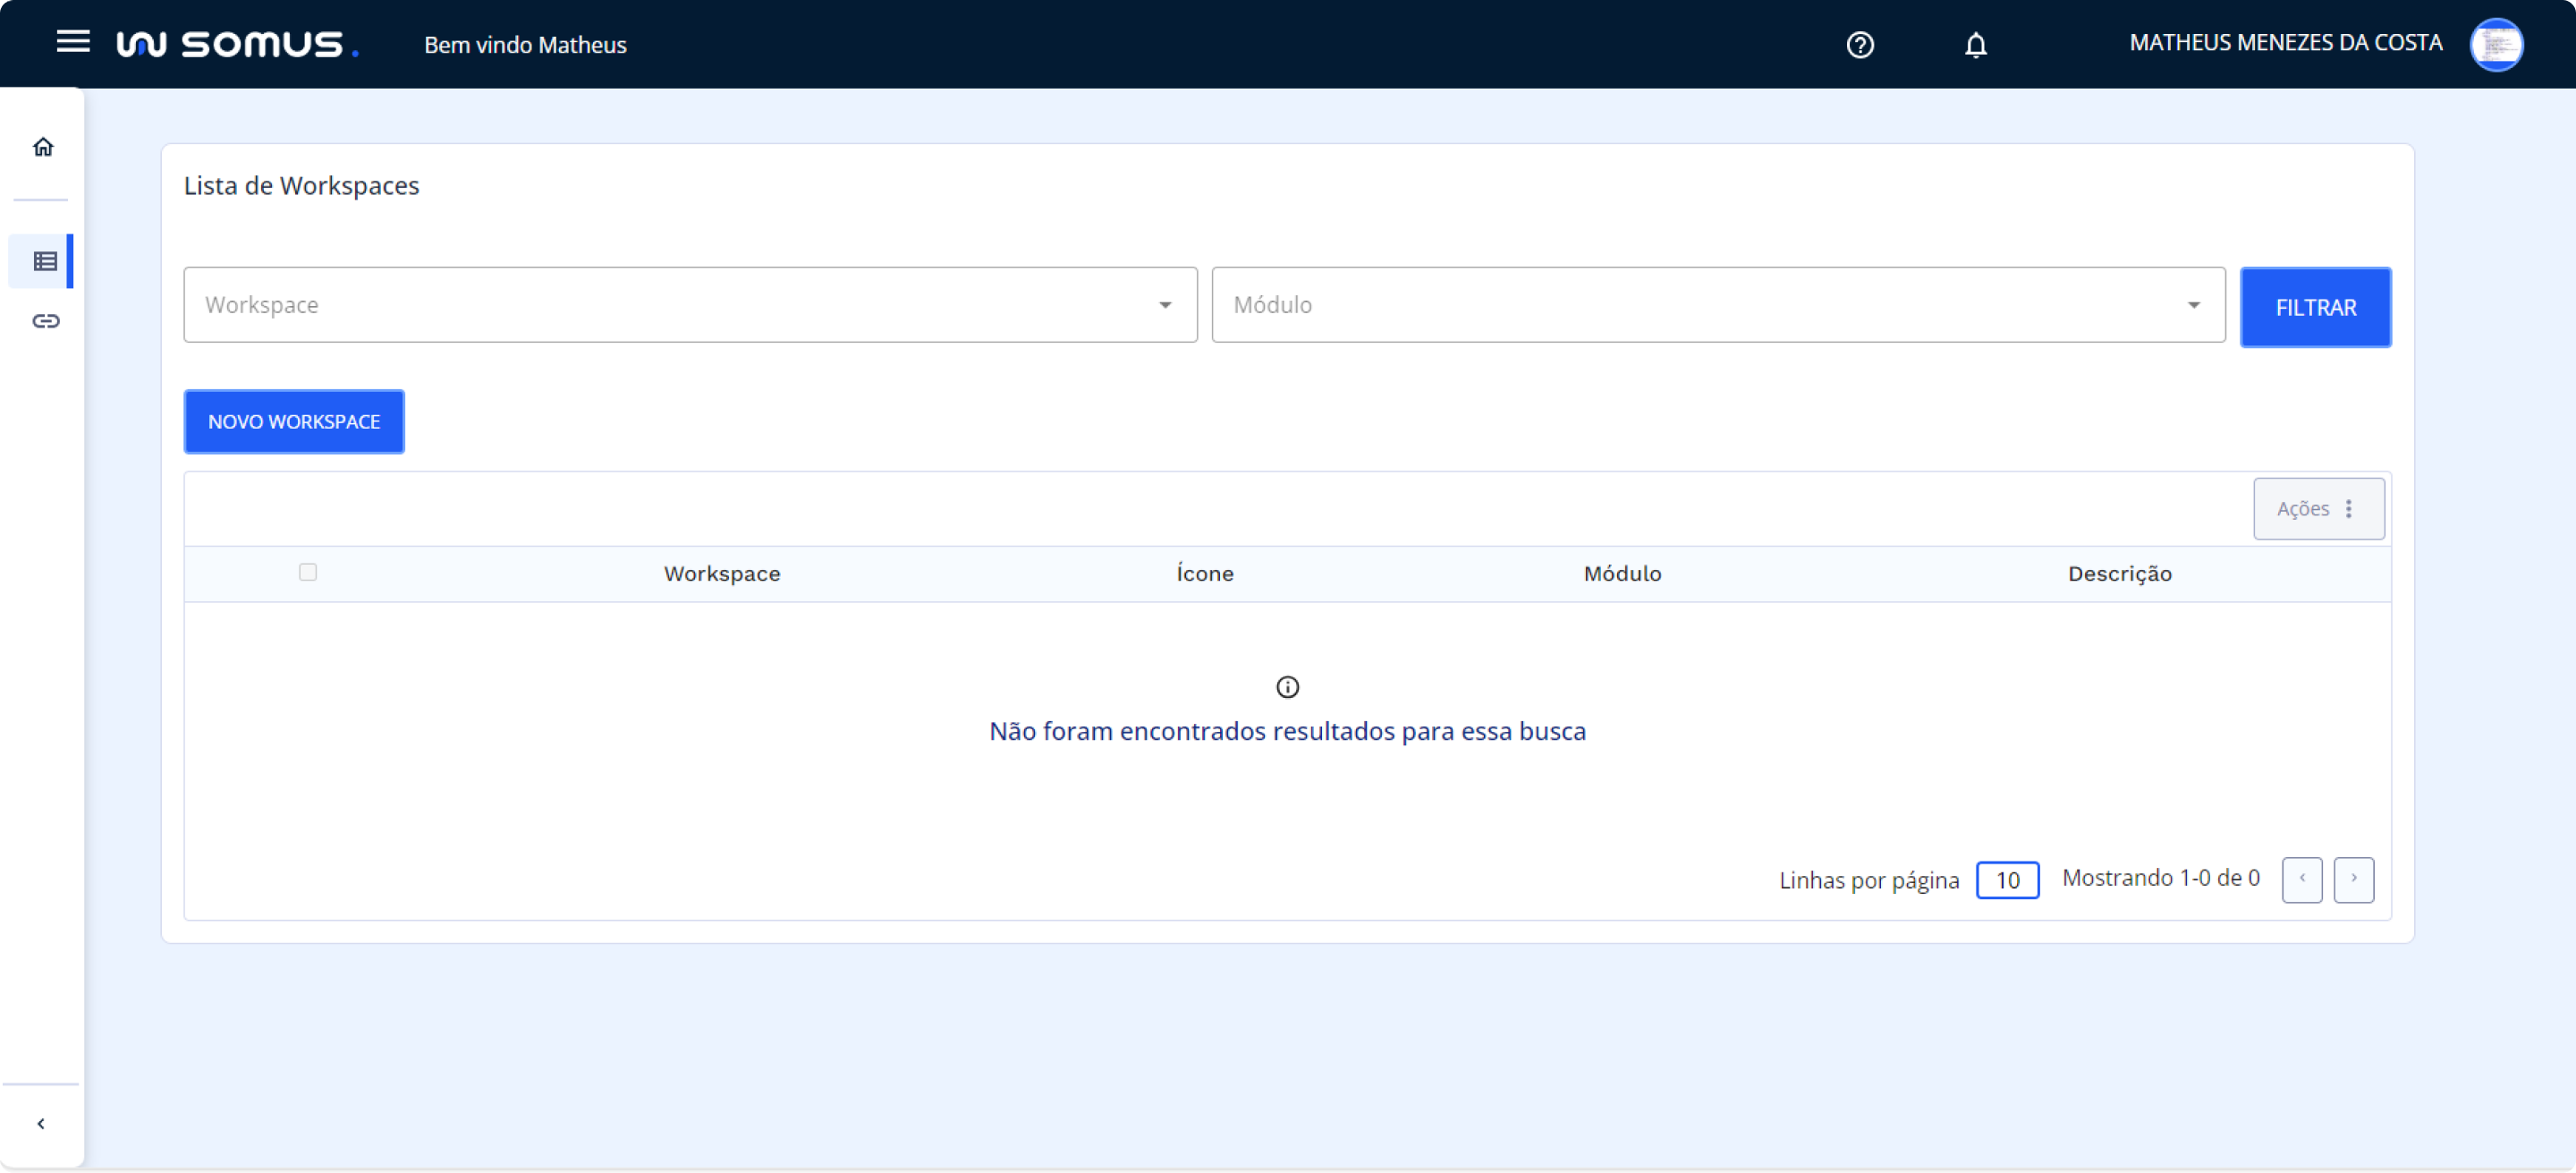Viewport: 2576px width, 1173px height.
Task: Go to Home in the sidebar
Action: click(x=43, y=147)
